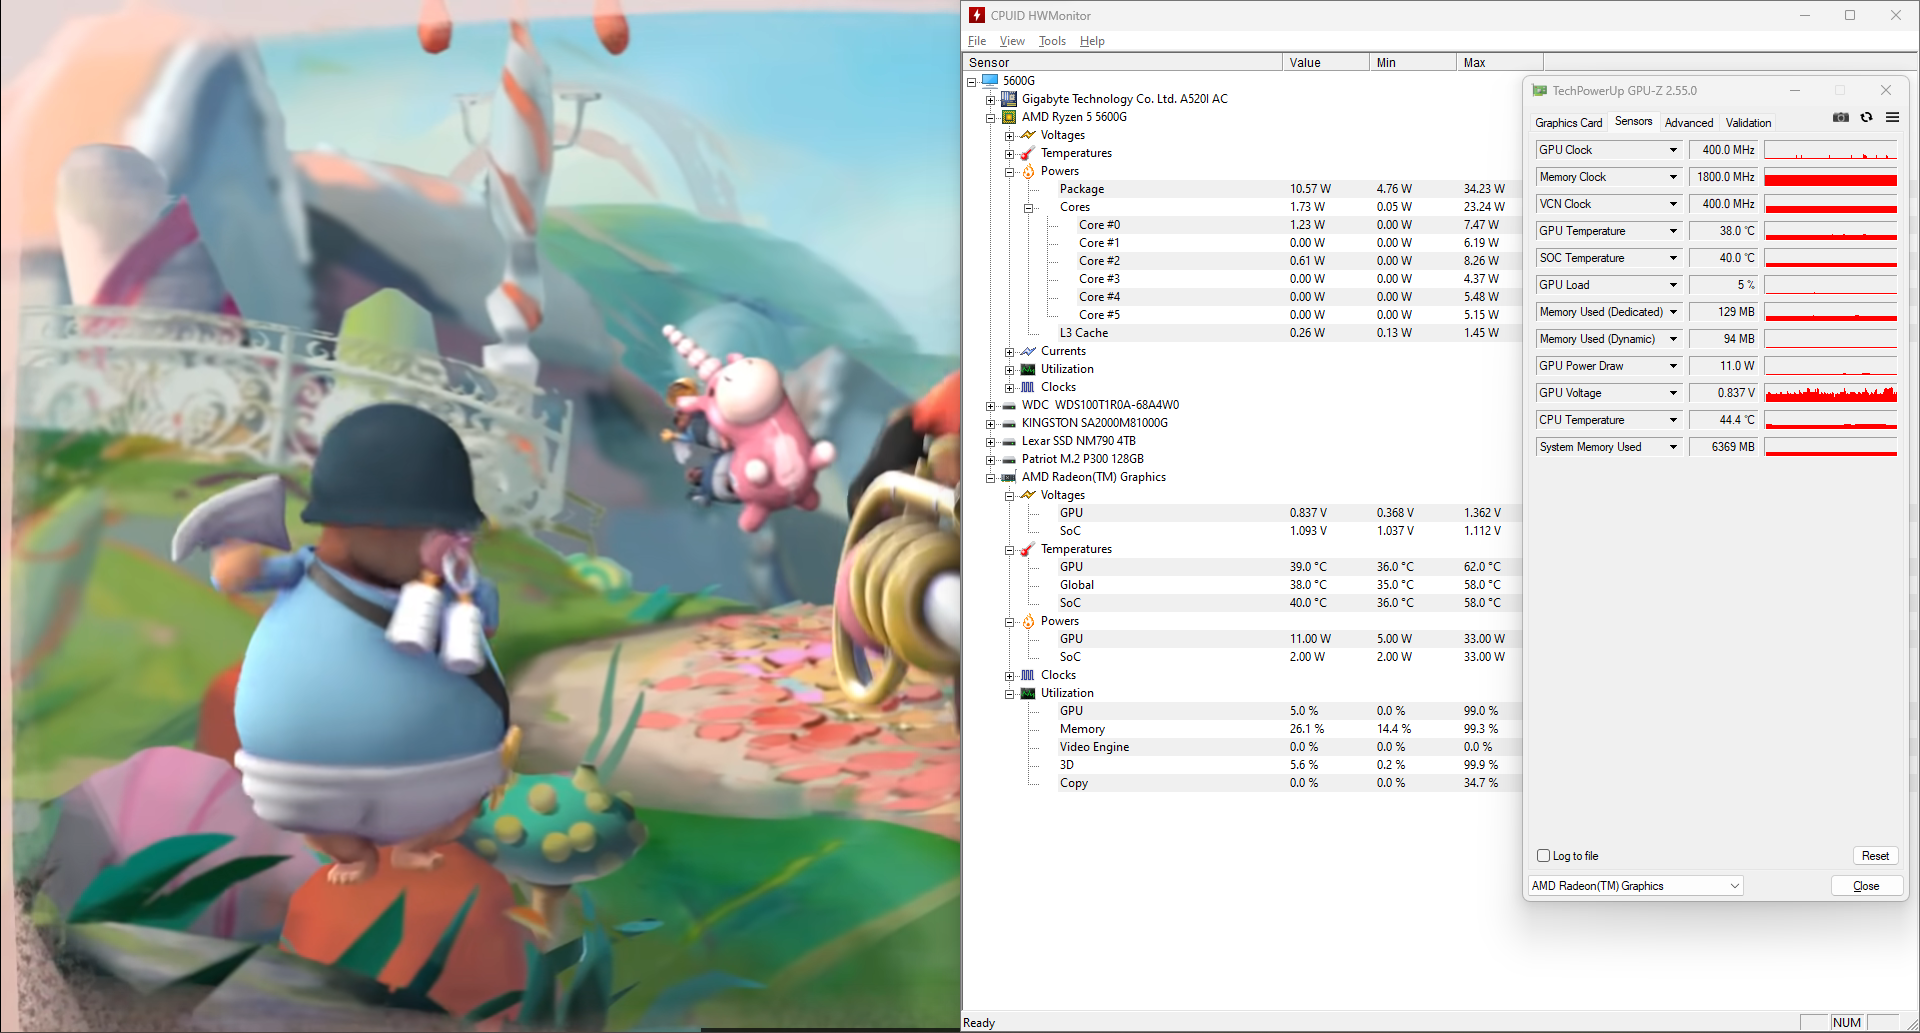Viewport: 1920px width, 1033px height.
Task: Expand the WDC WDS100T1R0A drive node
Action: pyautogui.click(x=990, y=405)
